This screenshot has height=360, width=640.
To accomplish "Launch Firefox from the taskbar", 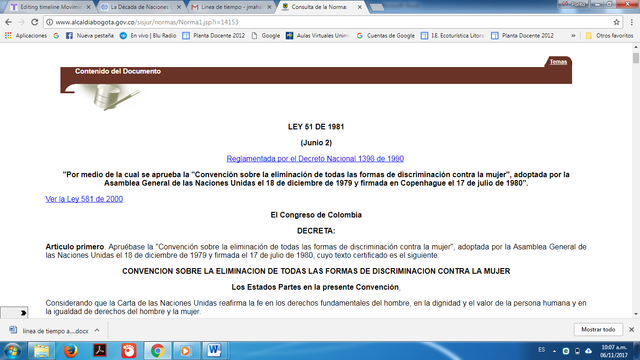I will click(x=70, y=351).
